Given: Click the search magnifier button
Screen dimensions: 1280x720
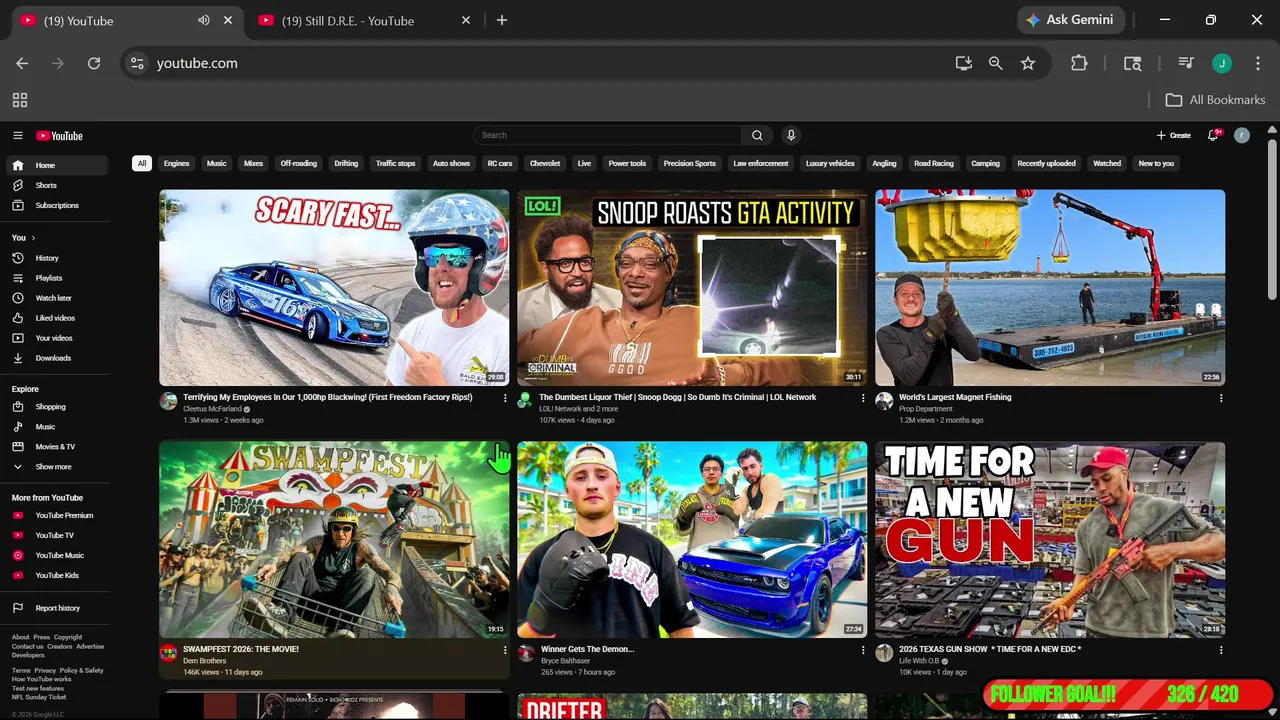Looking at the screenshot, I should [757, 135].
